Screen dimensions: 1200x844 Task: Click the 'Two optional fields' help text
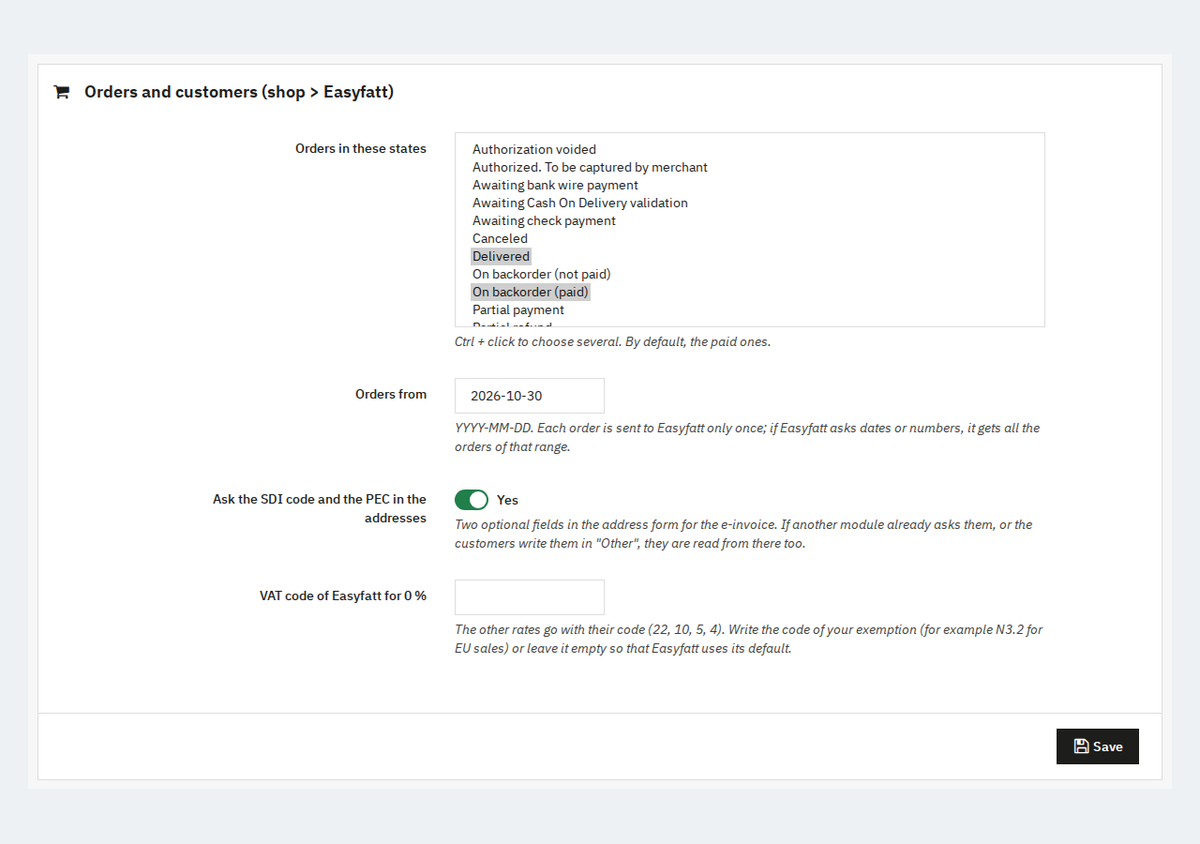point(744,534)
